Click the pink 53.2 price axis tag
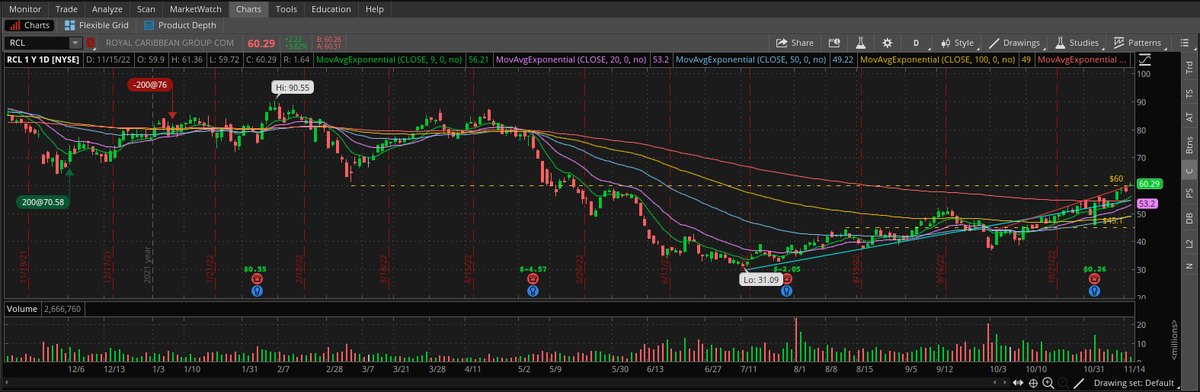The height and width of the screenshot is (392, 1200). coord(1146,203)
